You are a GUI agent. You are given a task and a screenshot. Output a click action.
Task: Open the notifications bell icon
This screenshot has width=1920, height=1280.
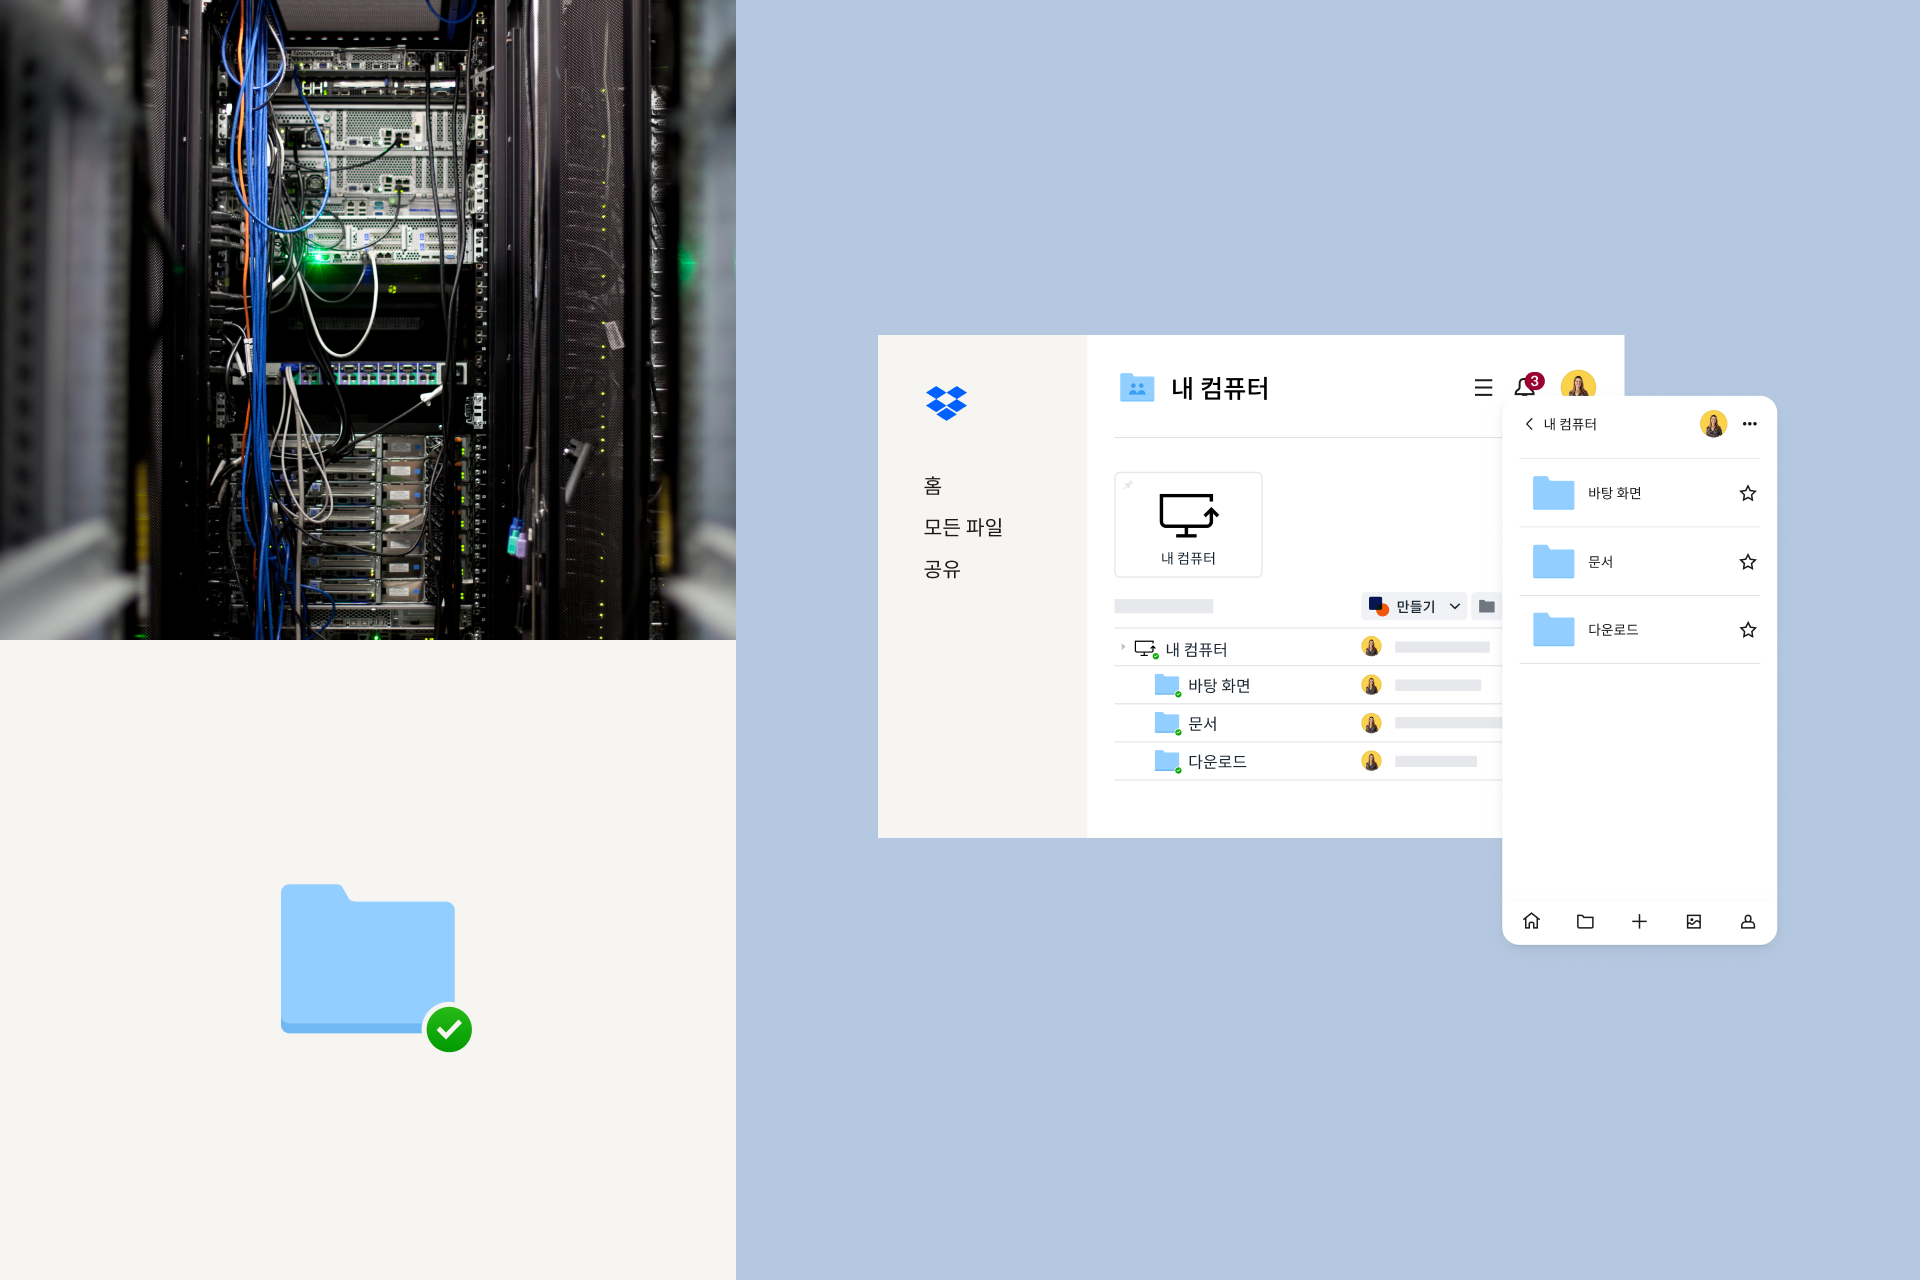click(x=1521, y=386)
